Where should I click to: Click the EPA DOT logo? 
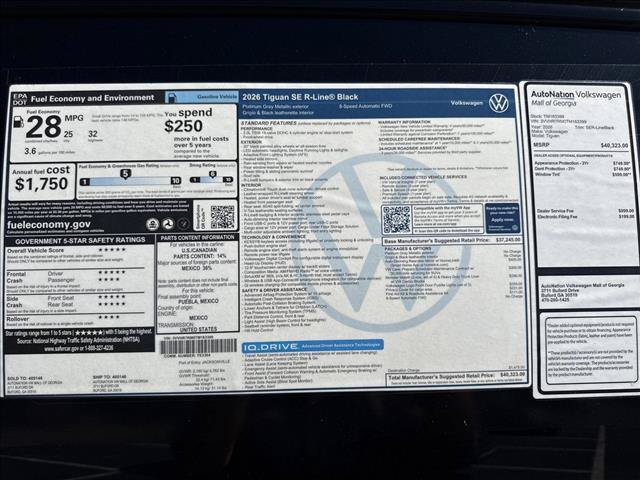coord(20,99)
